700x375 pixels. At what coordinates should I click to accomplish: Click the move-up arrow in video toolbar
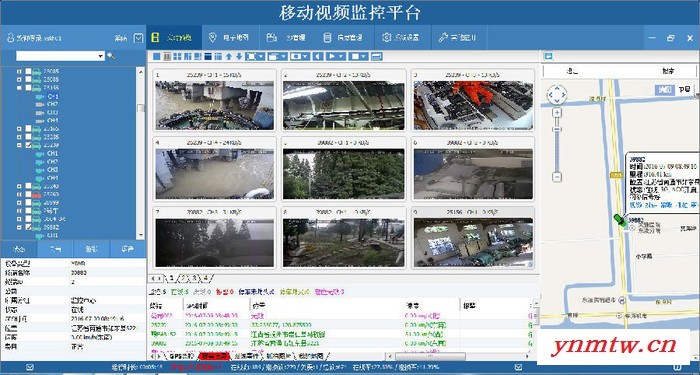[x=229, y=56]
